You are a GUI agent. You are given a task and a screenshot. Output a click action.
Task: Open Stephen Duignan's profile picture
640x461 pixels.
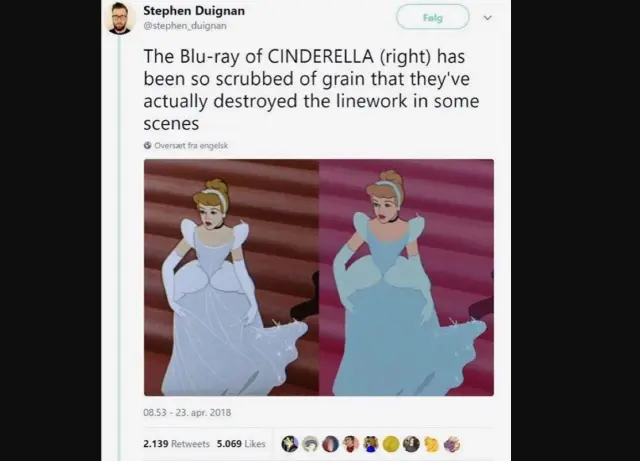click(x=119, y=18)
